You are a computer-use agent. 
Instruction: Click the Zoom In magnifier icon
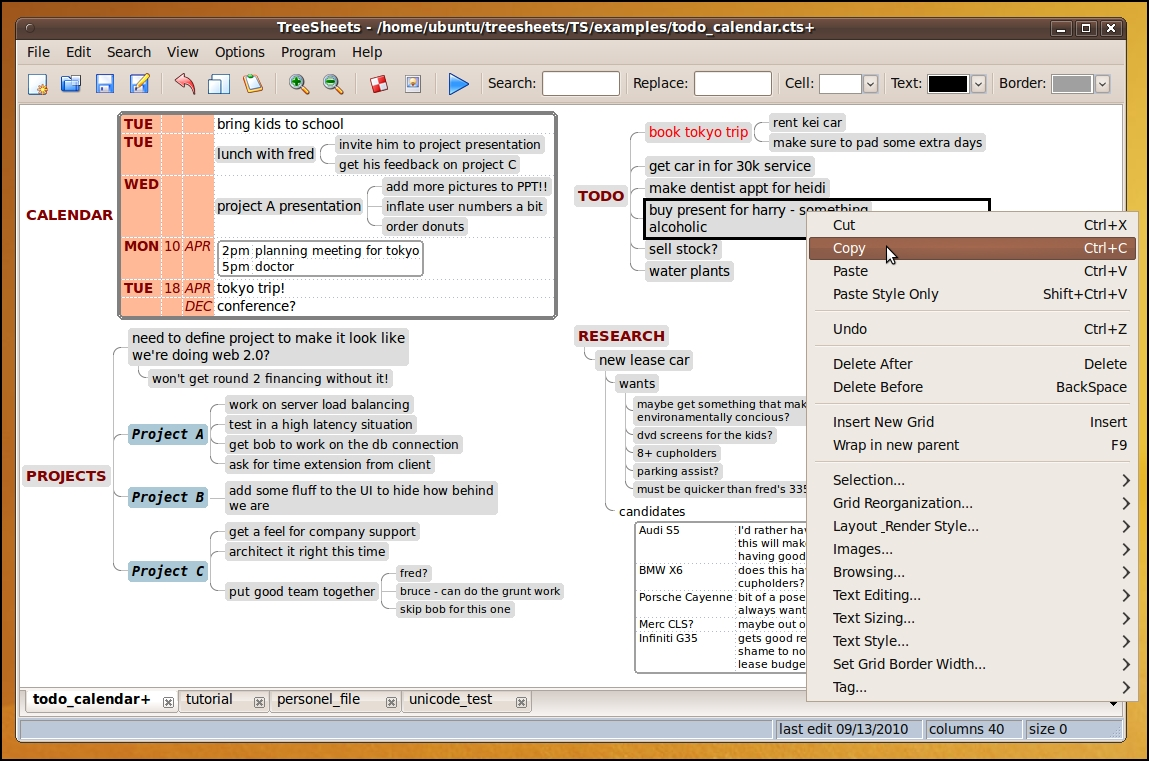pyautogui.click(x=298, y=84)
